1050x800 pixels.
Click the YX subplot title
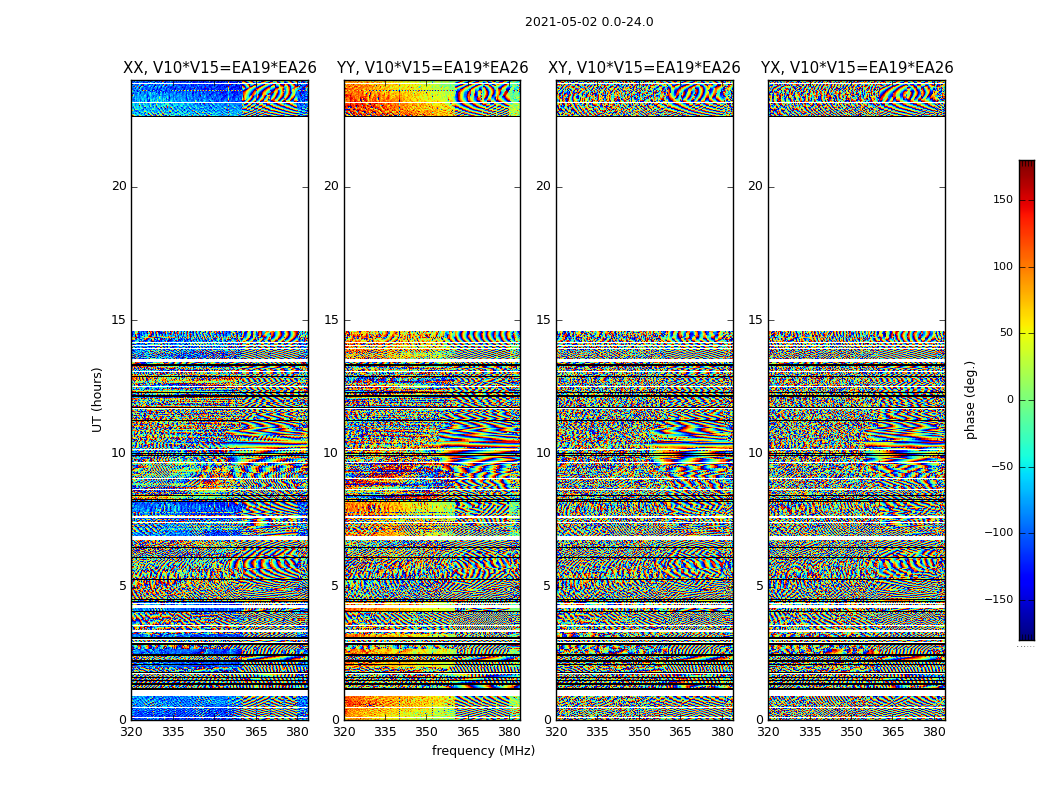(x=857, y=68)
